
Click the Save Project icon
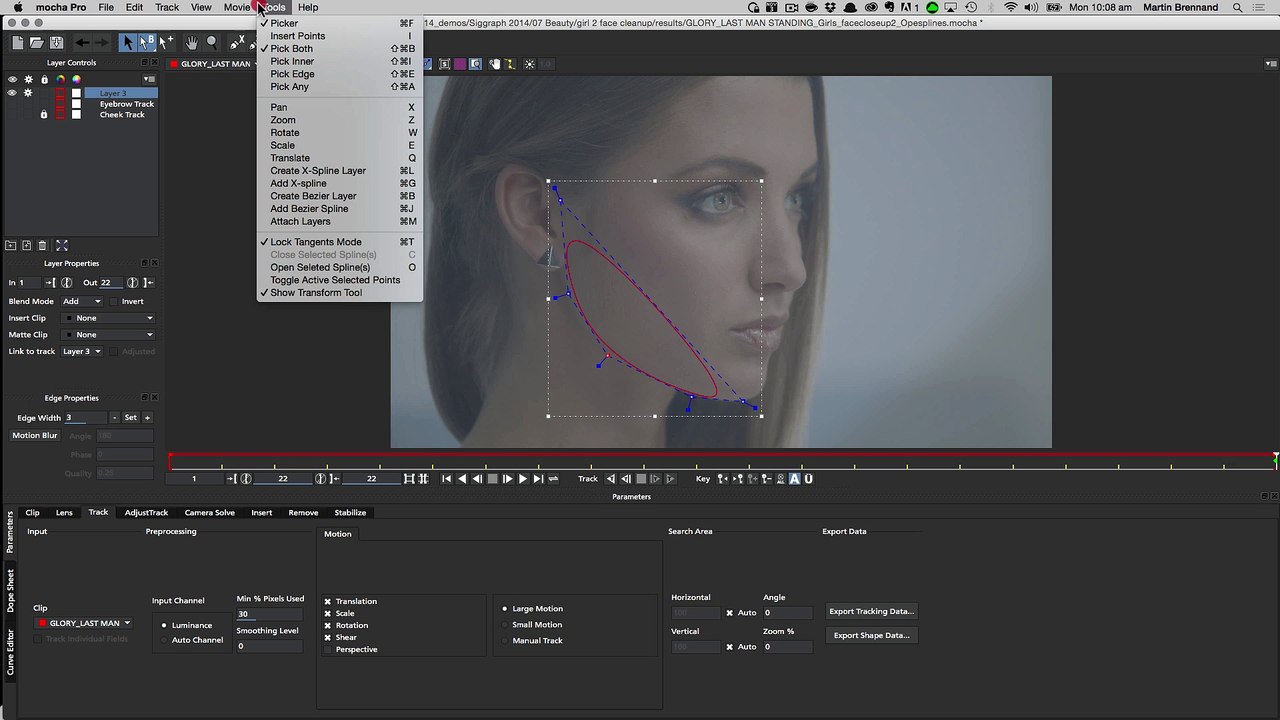pos(56,42)
